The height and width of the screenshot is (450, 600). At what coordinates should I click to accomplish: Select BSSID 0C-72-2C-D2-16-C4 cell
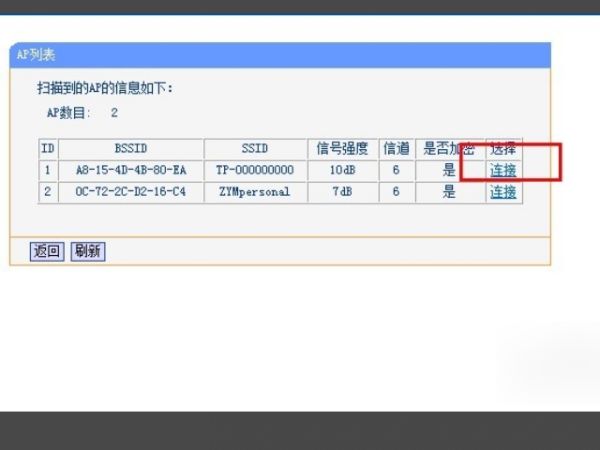tap(130, 192)
